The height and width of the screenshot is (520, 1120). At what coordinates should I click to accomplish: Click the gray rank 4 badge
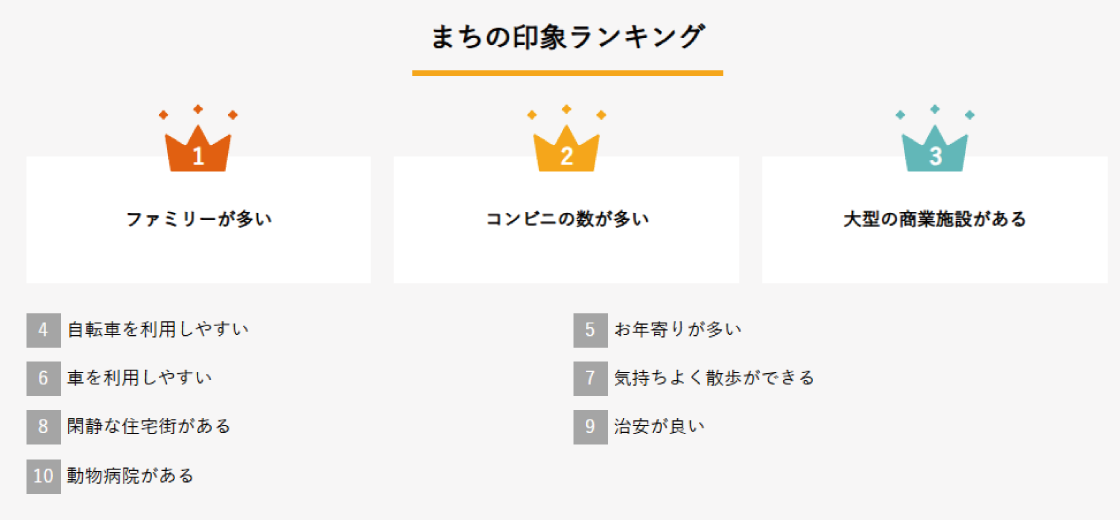pos(43,330)
